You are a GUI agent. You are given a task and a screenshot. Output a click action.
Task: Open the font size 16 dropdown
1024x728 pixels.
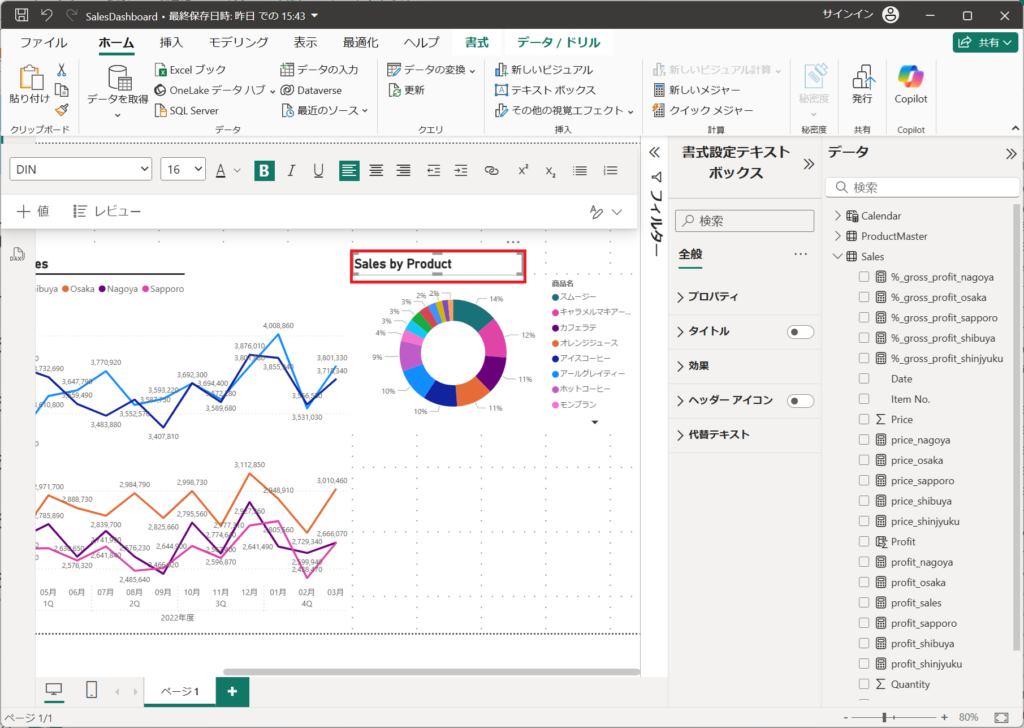tap(183, 169)
